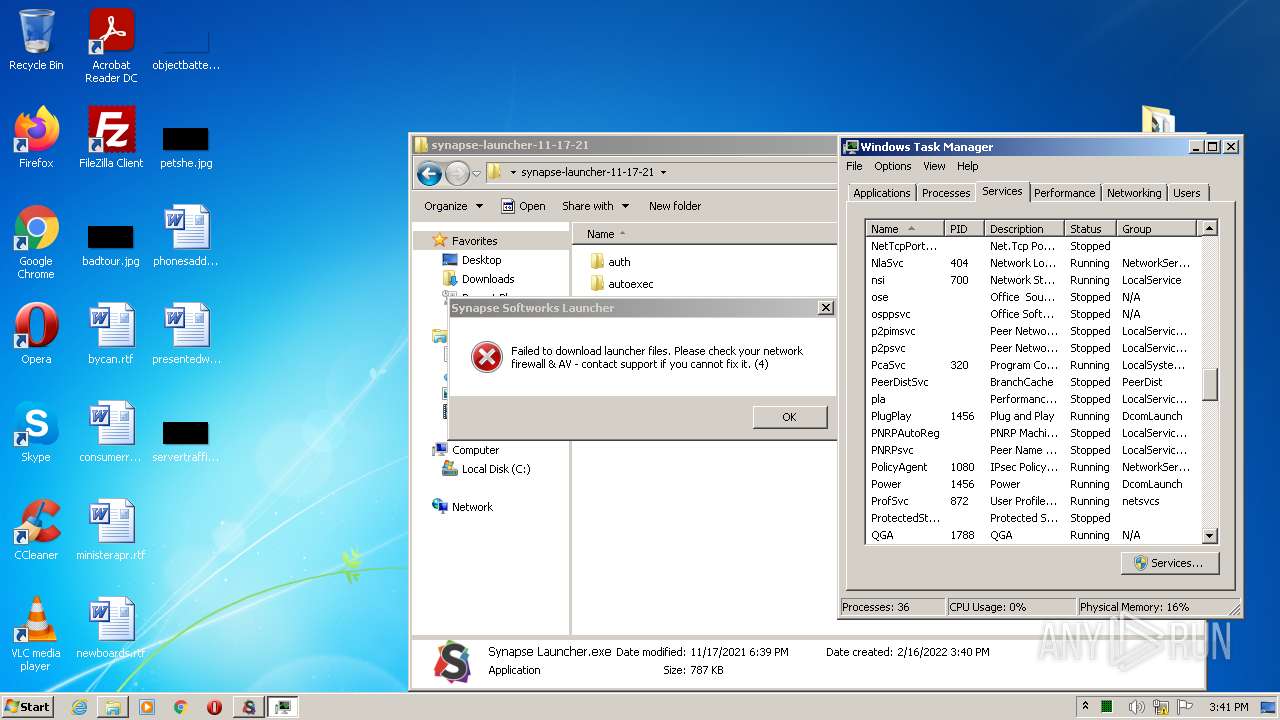Viewport: 1280px width, 720px height.
Task: Select the consumerr document on desktop
Action: point(111,432)
